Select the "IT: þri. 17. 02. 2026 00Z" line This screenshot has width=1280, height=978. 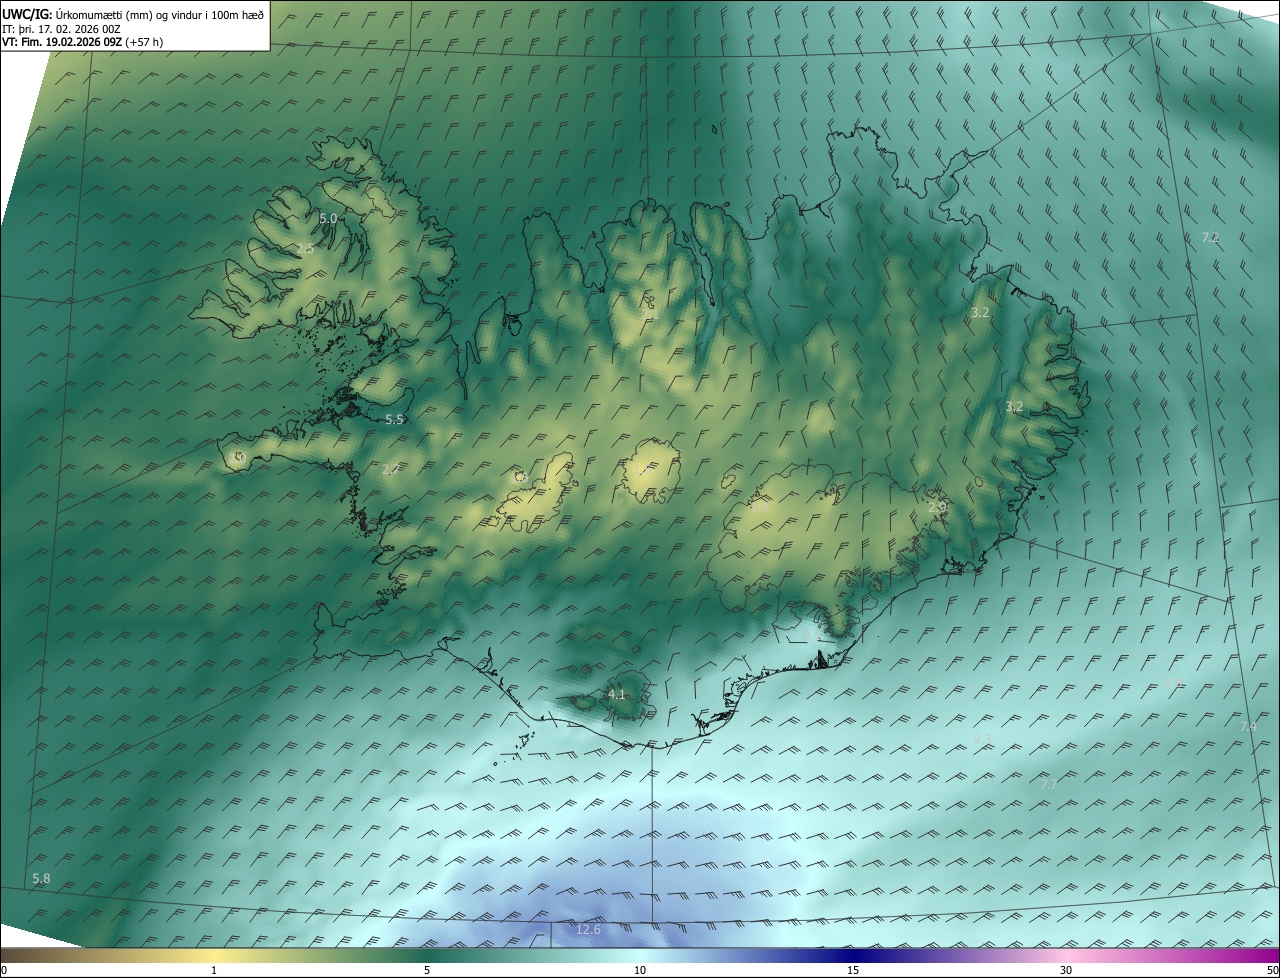(x=62, y=29)
